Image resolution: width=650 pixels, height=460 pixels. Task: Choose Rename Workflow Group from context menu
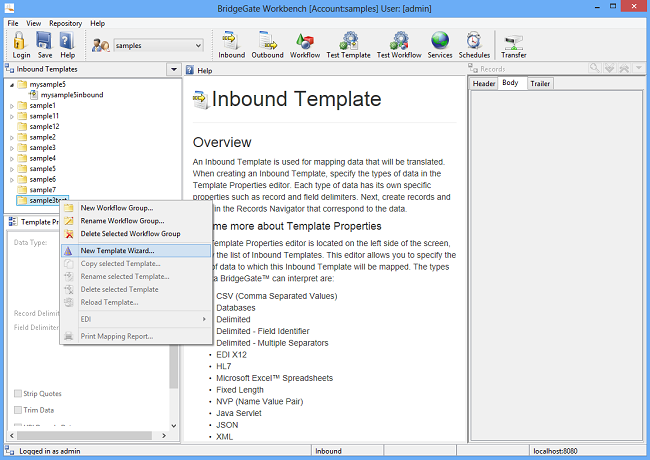[136, 221]
